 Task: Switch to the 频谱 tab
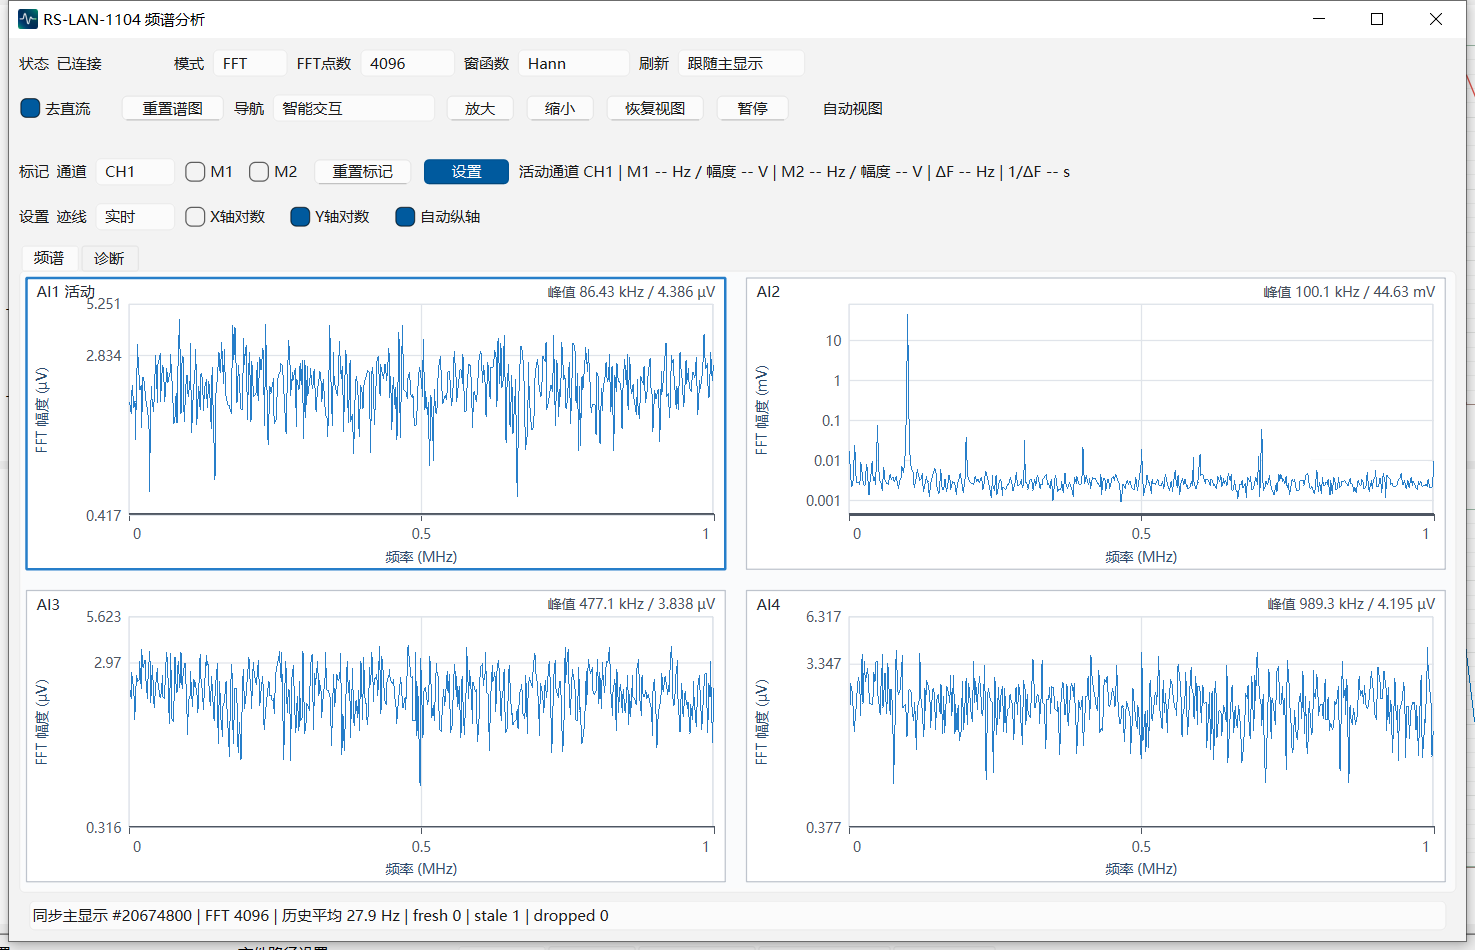point(49,258)
